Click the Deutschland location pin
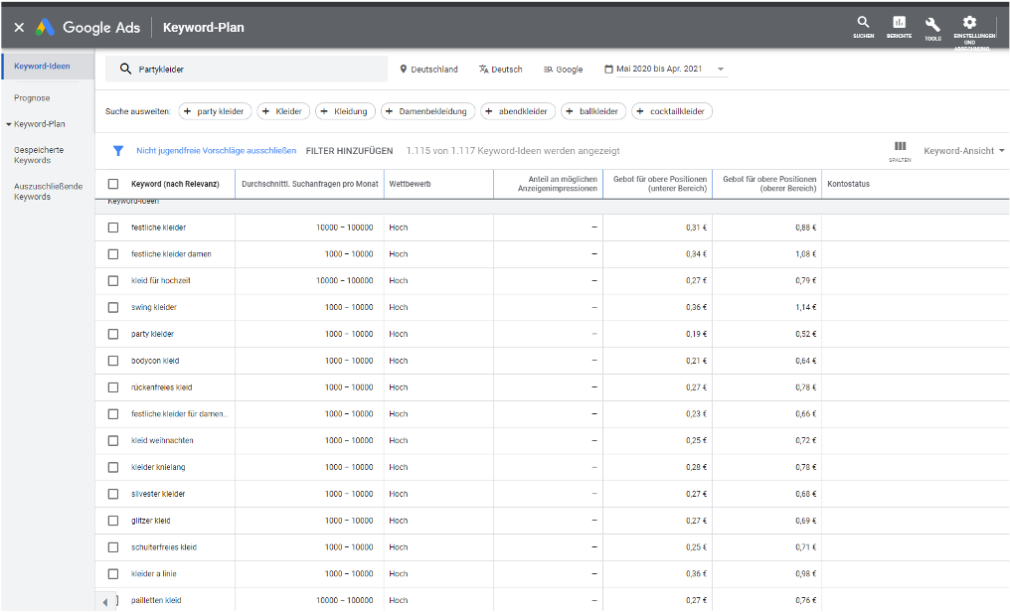 (x=403, y=69)
